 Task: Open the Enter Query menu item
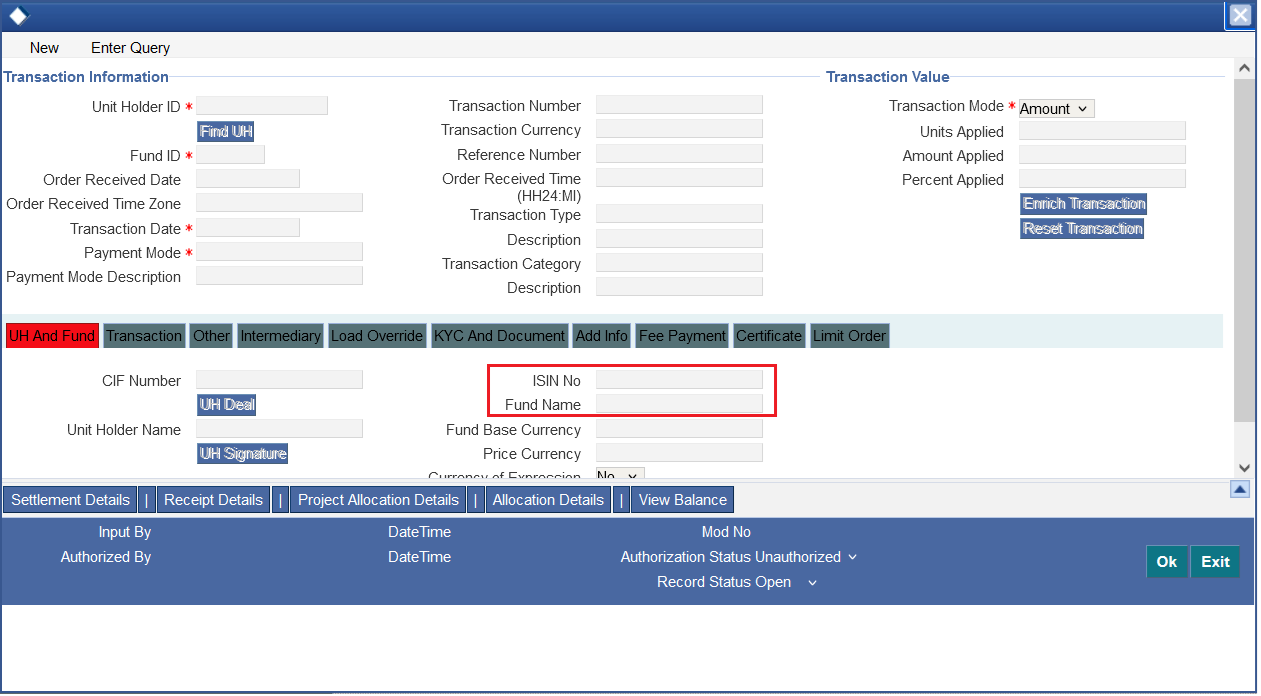(130, 47)
